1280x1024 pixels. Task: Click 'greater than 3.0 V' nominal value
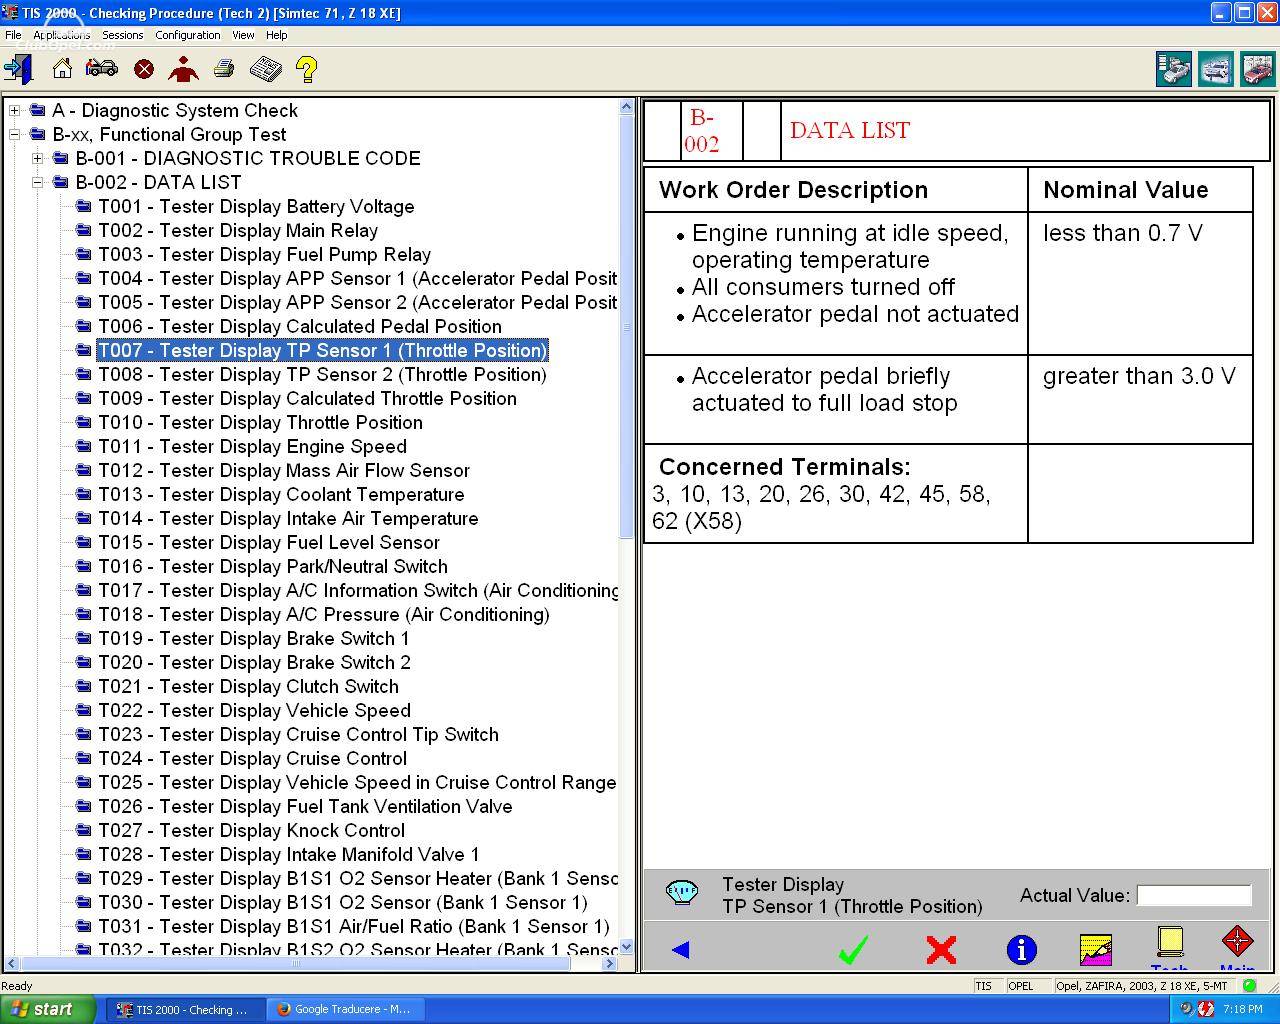pyautogui.click(x=1139, y=376)
